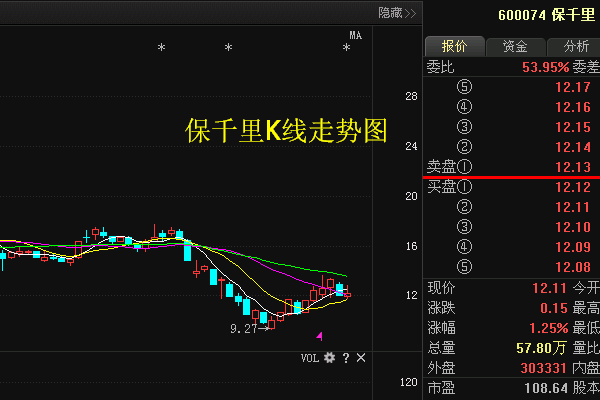
Task: Click the 现价 value 12.11
Action: tap(549, 288)
